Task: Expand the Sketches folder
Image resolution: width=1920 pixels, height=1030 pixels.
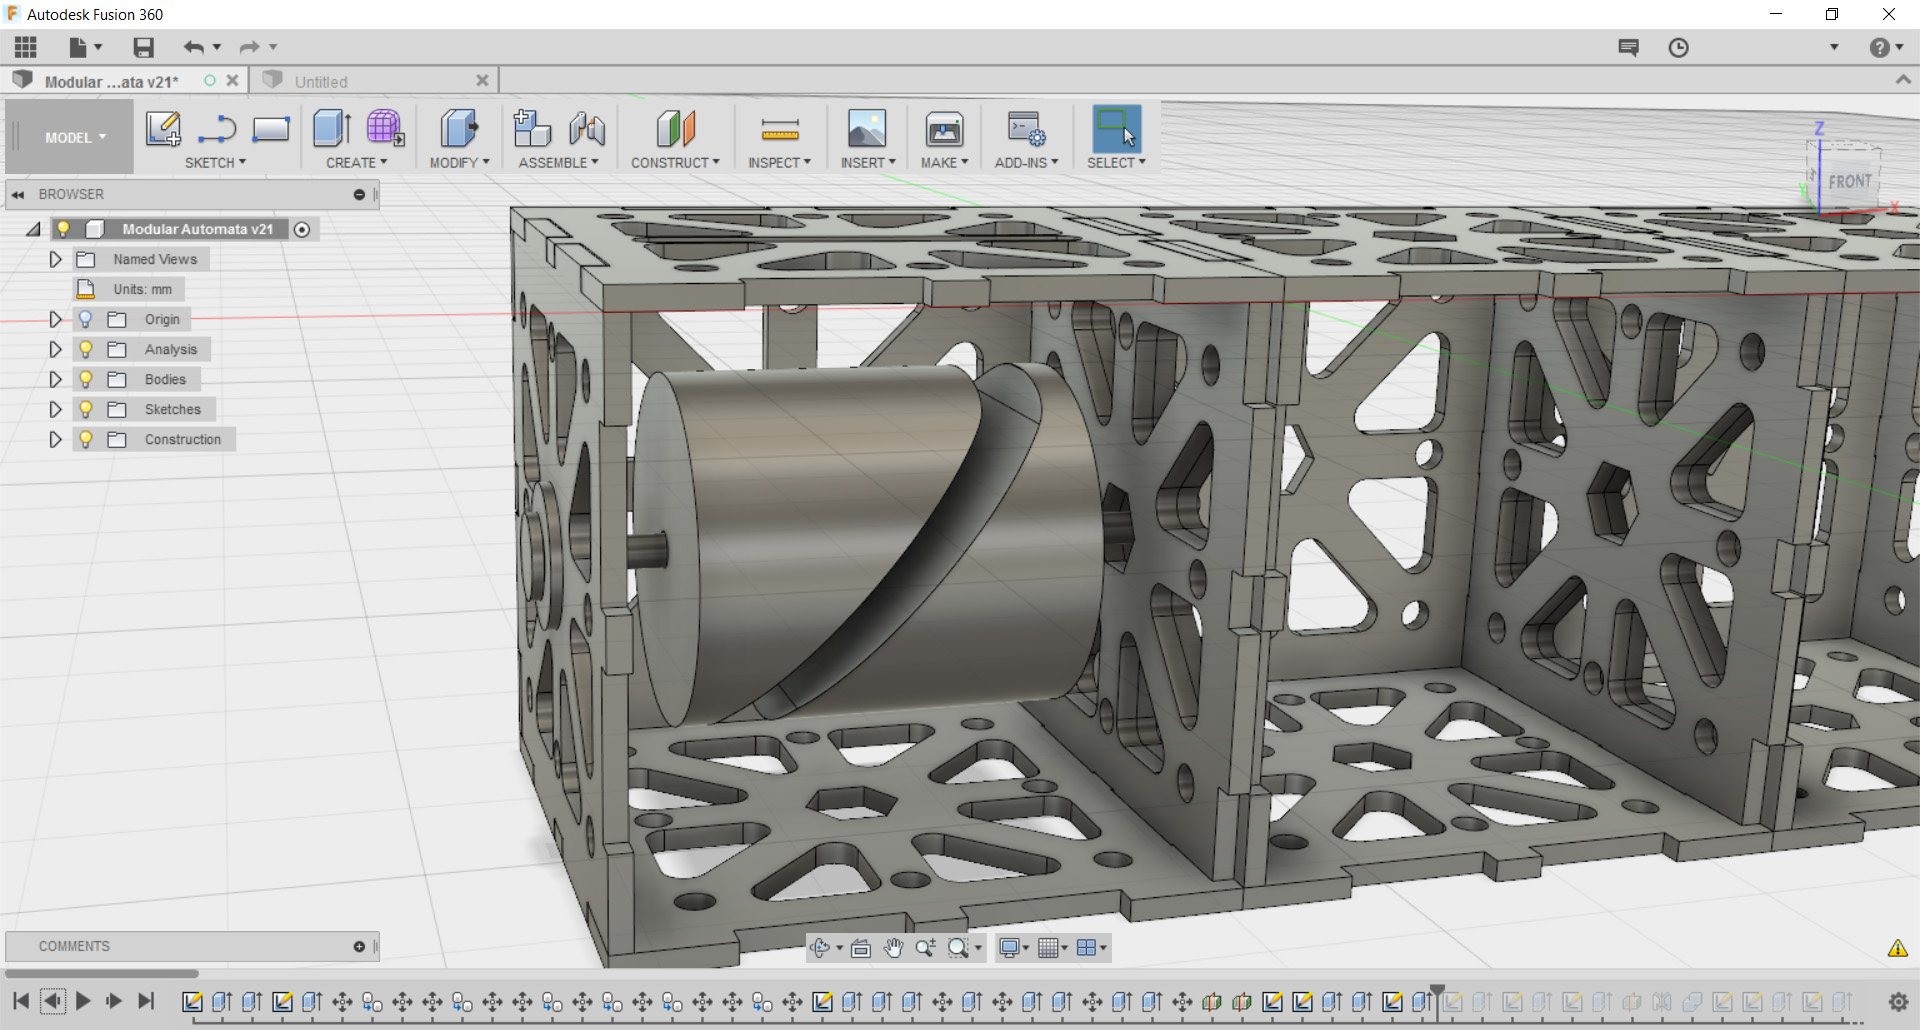Action: coord(55,409)
